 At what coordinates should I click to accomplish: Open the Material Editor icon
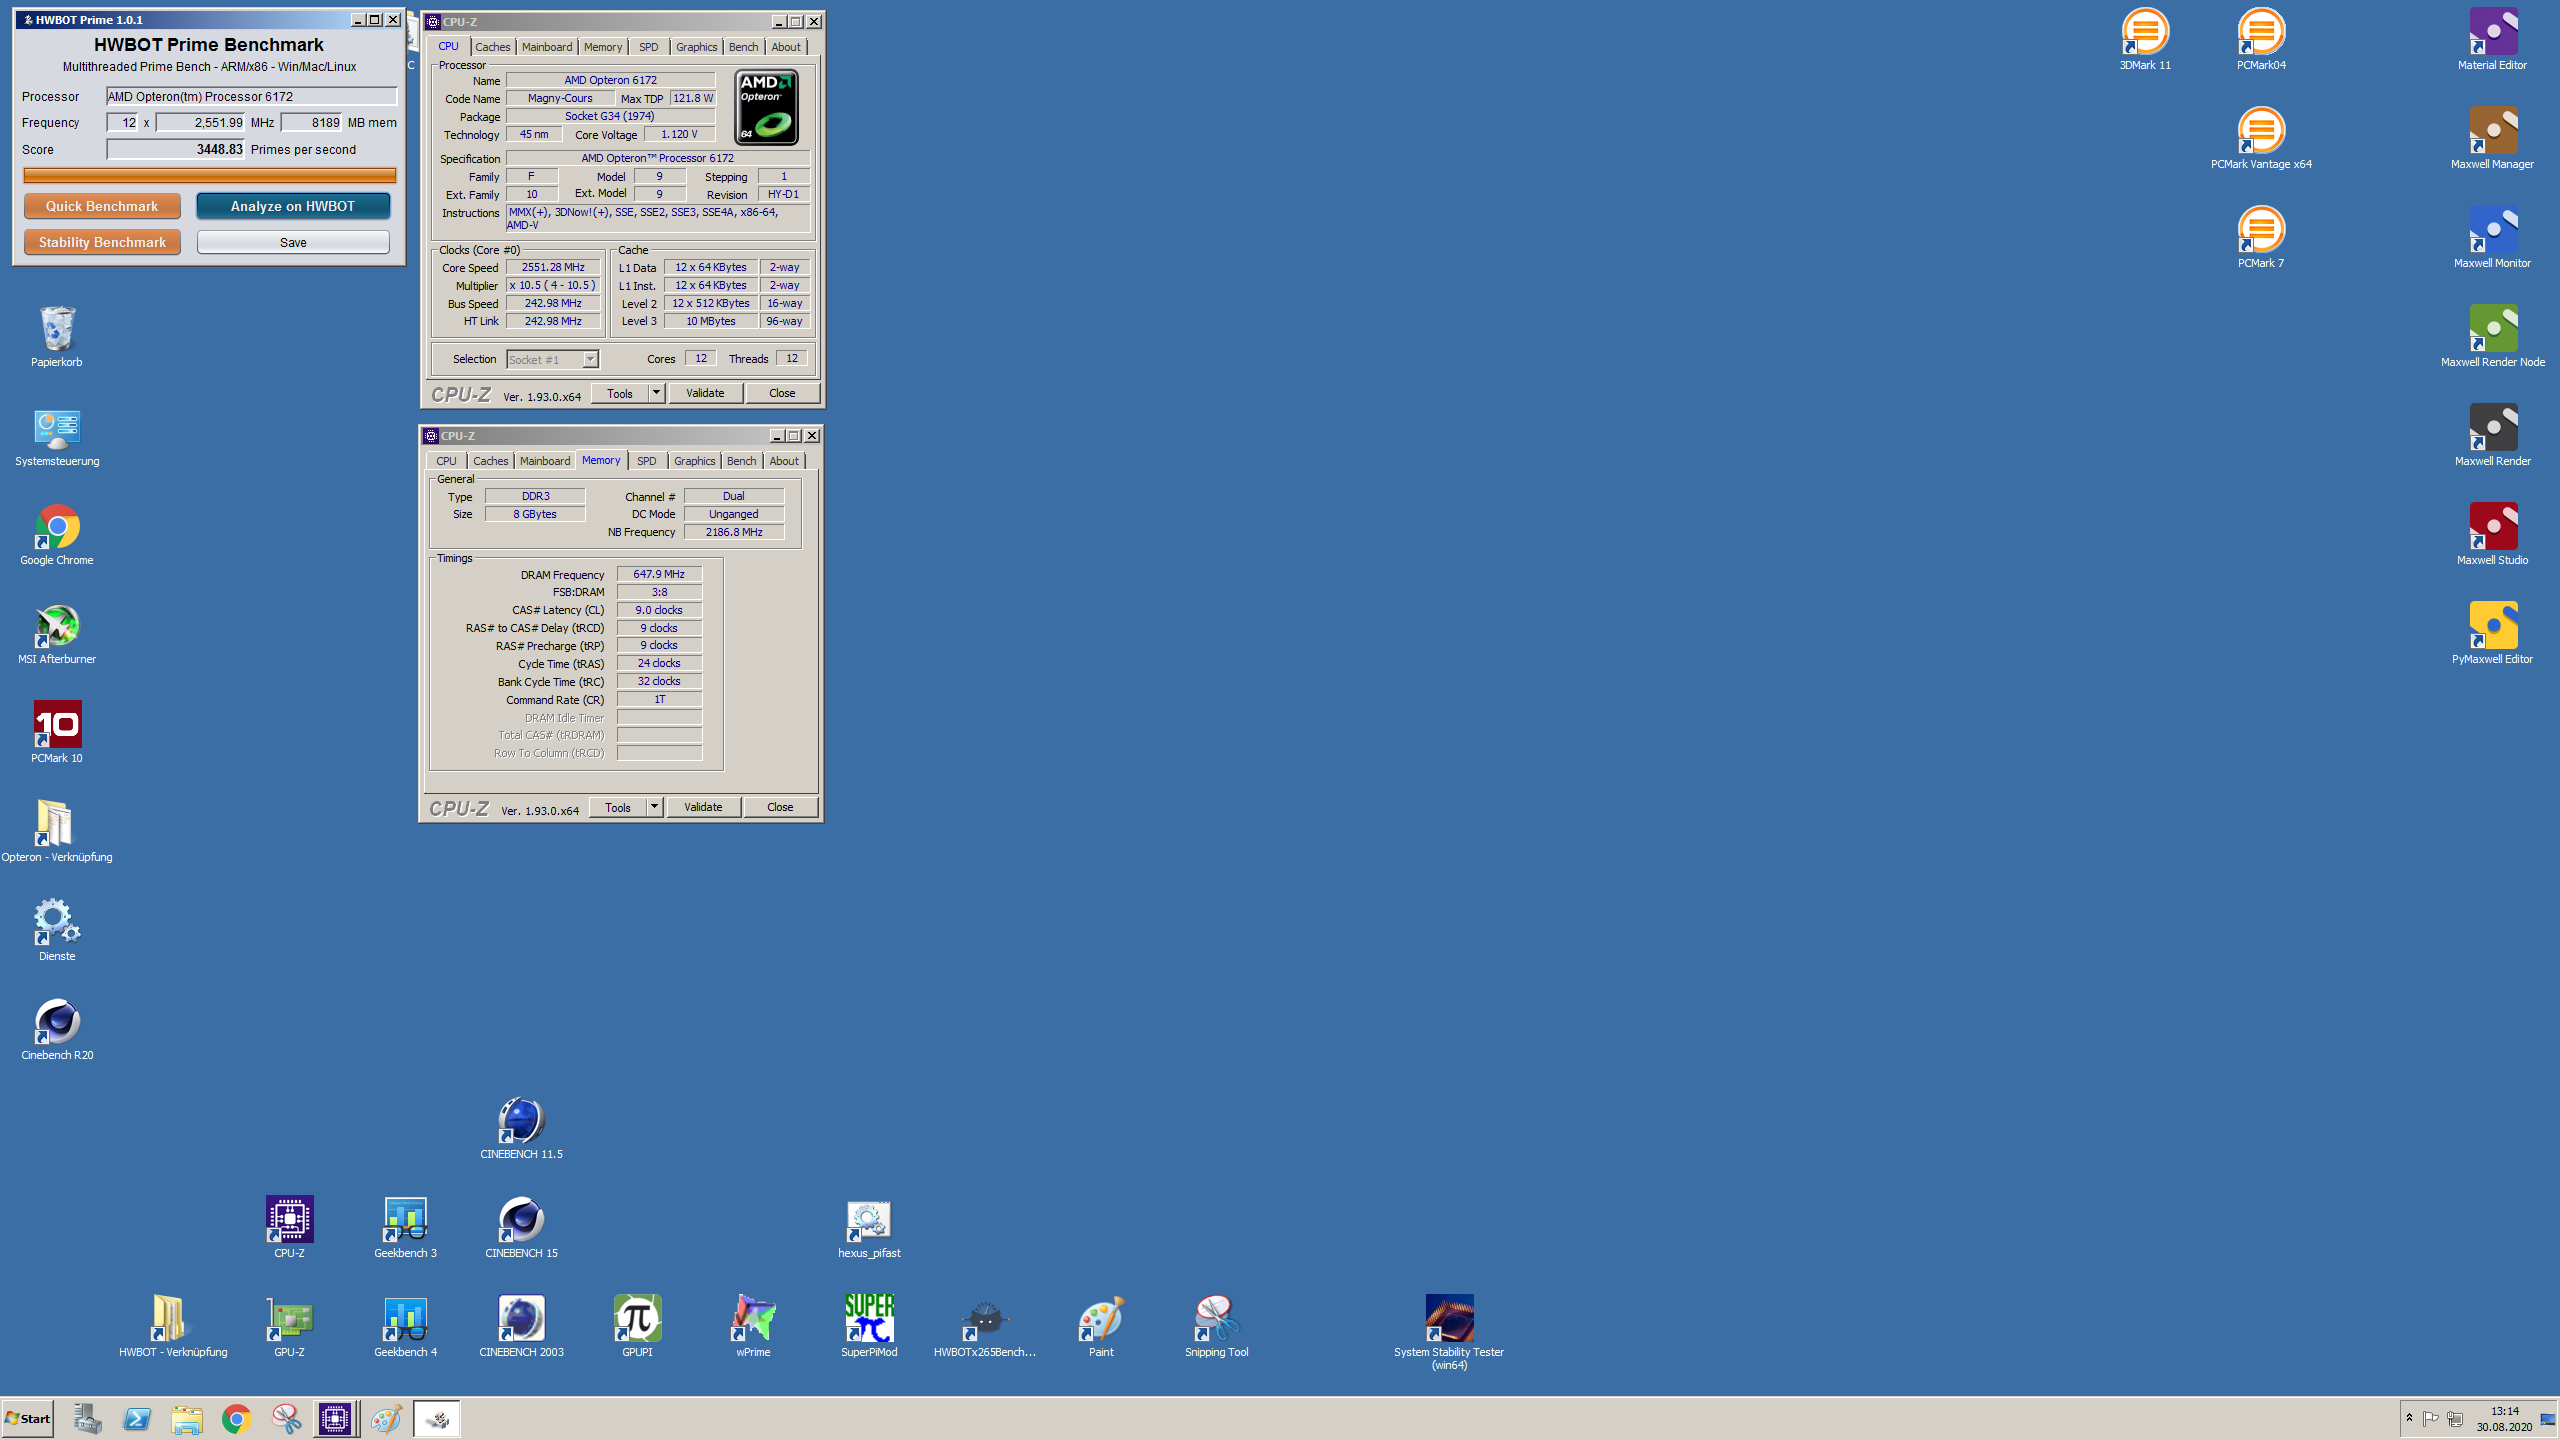pyautogui.click(x=2492, y=39)
